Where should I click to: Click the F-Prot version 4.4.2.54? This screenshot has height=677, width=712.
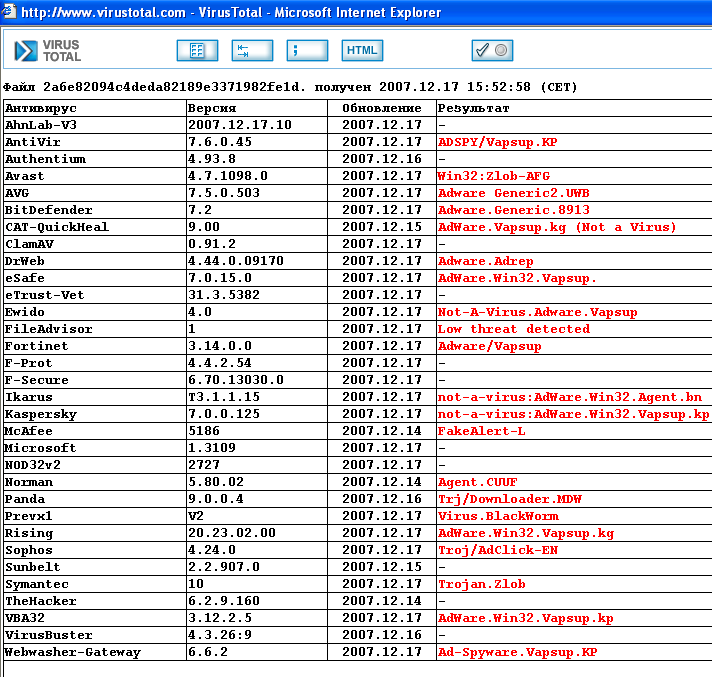coord(220,363)
